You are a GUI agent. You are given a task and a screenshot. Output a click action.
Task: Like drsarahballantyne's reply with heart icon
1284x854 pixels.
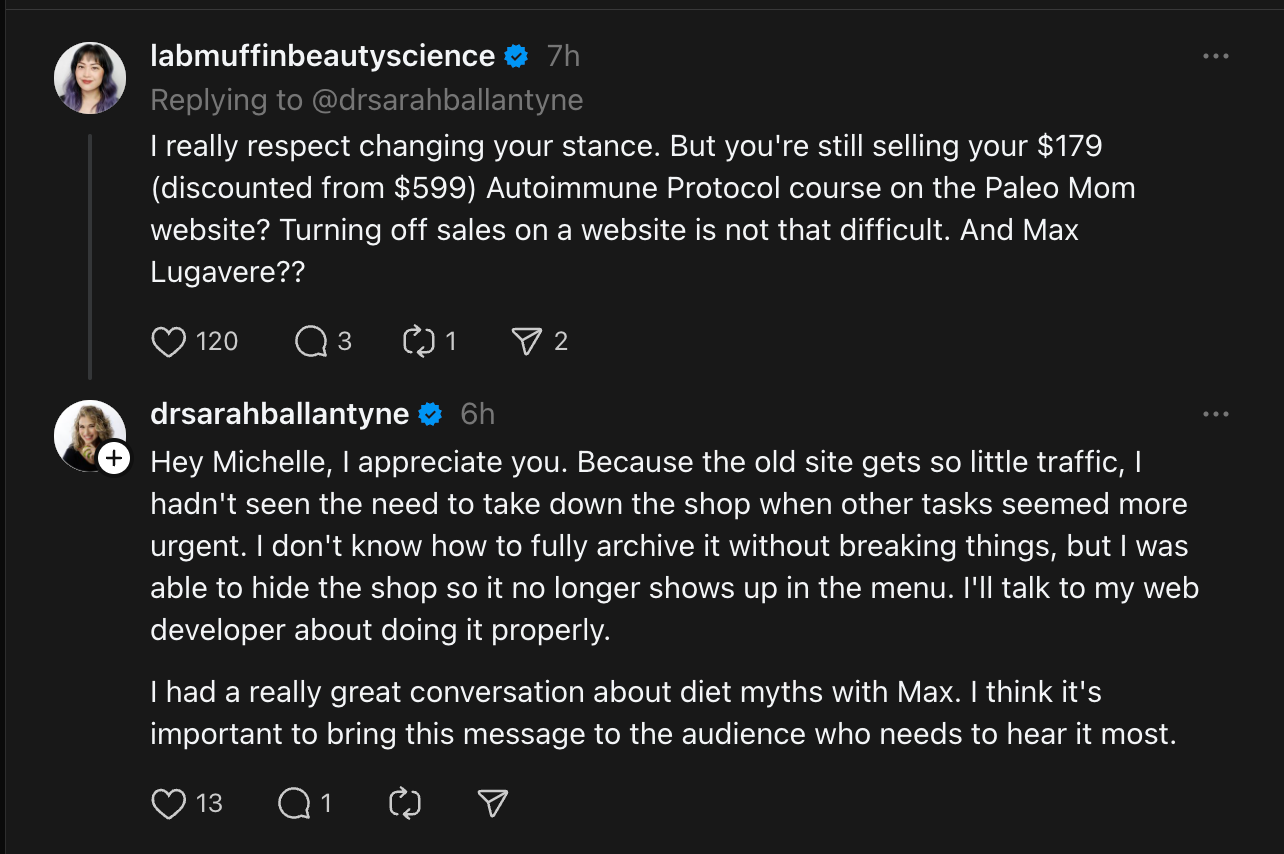point(169,803)
